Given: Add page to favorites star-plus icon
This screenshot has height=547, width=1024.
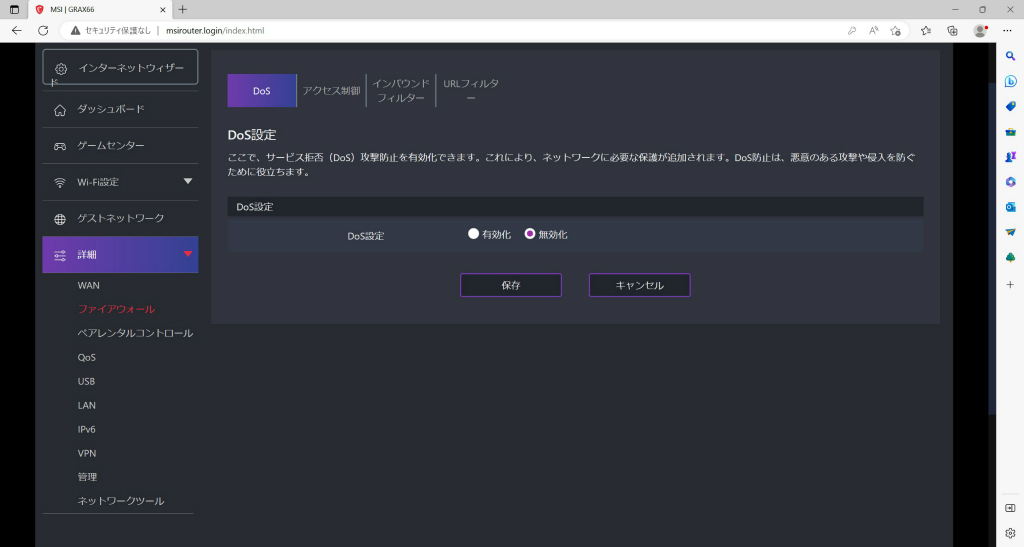Looking at the screenshot, I should (895, 31).
